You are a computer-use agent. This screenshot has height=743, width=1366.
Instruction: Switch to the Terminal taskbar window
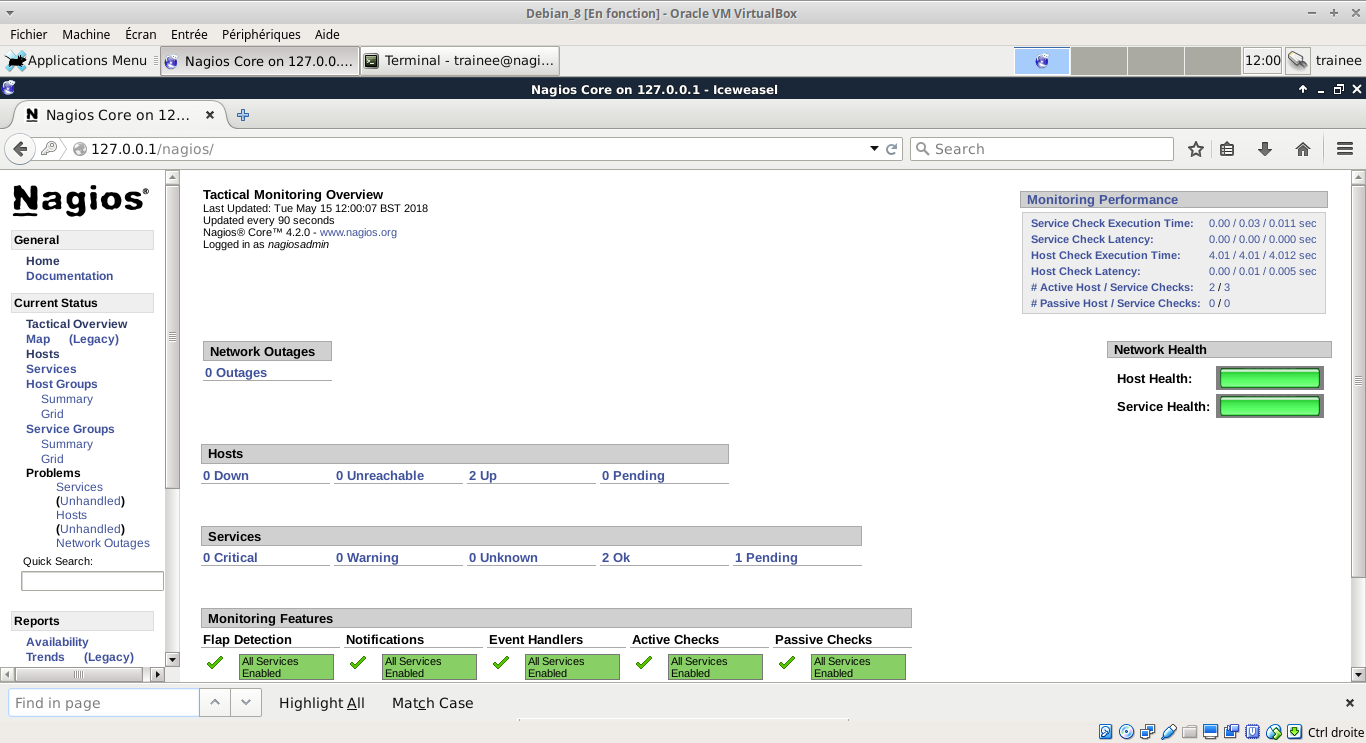[x=459, y=61]
